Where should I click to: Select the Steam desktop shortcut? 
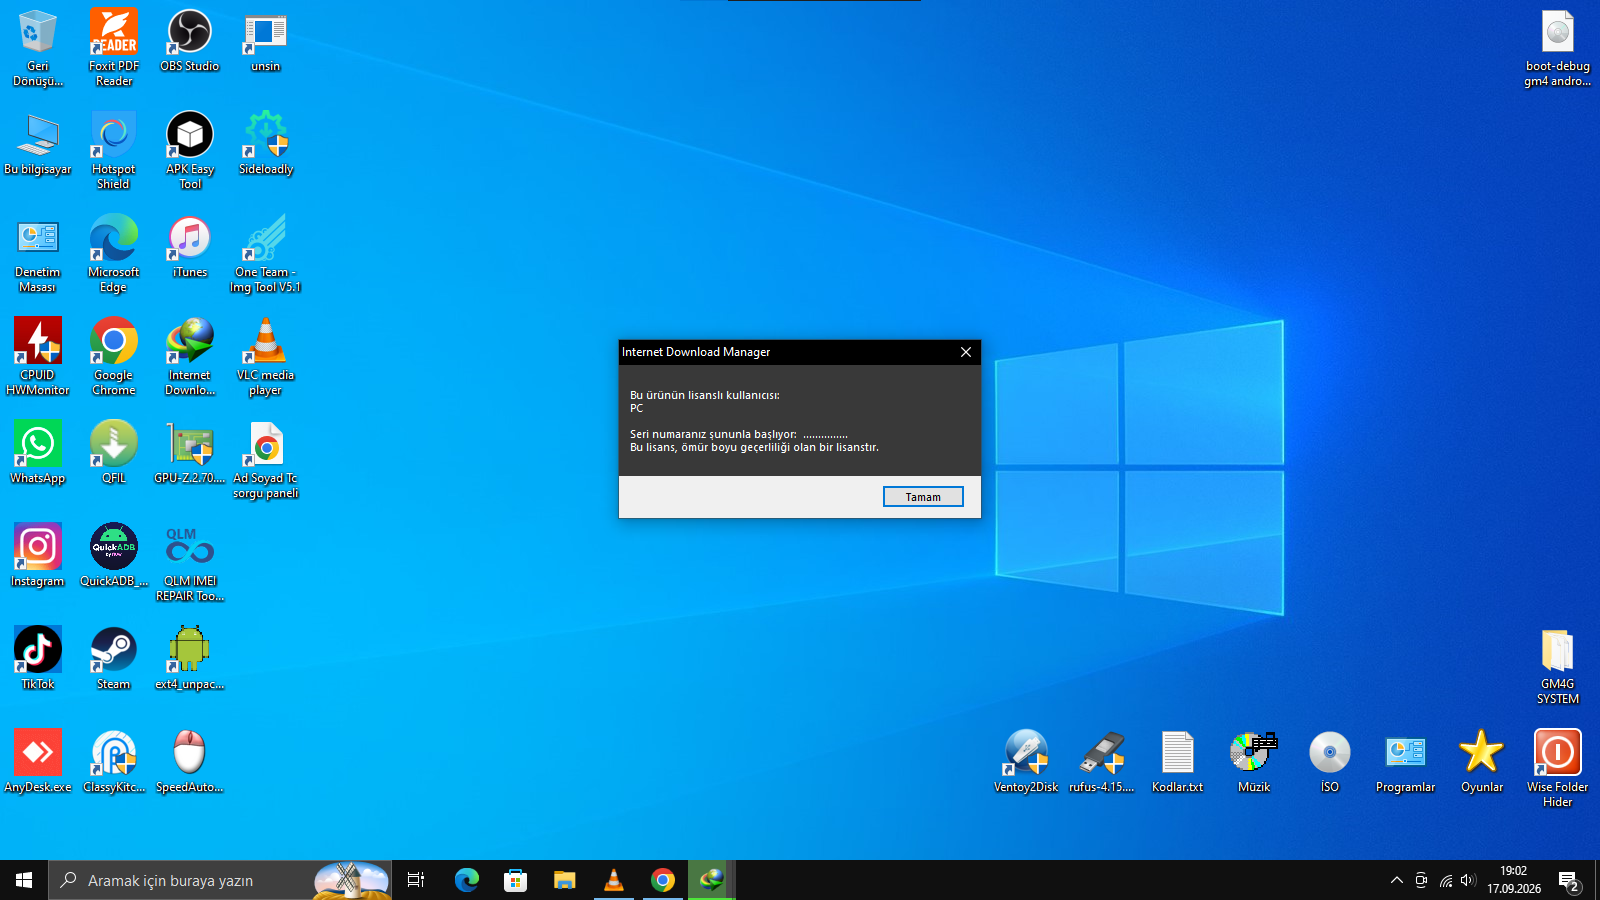[114, 659]
